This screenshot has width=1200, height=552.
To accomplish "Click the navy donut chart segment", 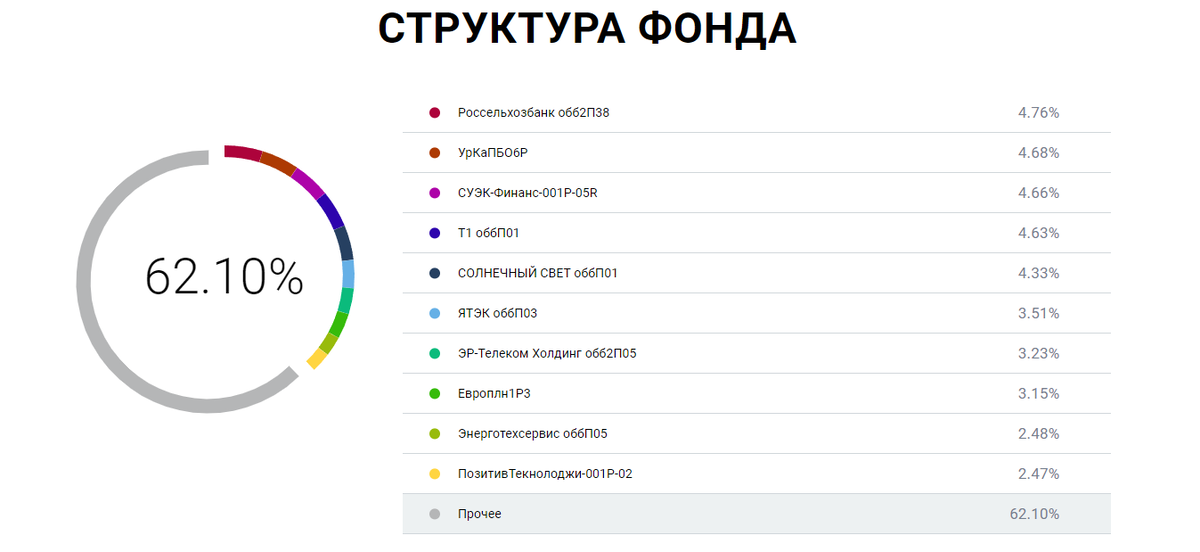I will click(x=343, y=243).
